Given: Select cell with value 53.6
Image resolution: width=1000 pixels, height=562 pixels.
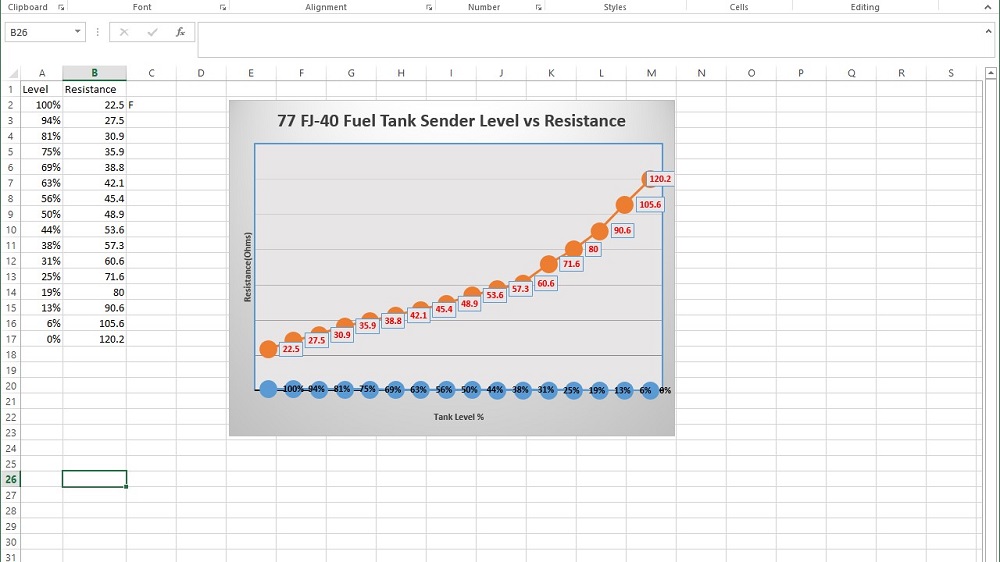Looking at the screenshot, I should pyautogui.click(x=94, y=230).
